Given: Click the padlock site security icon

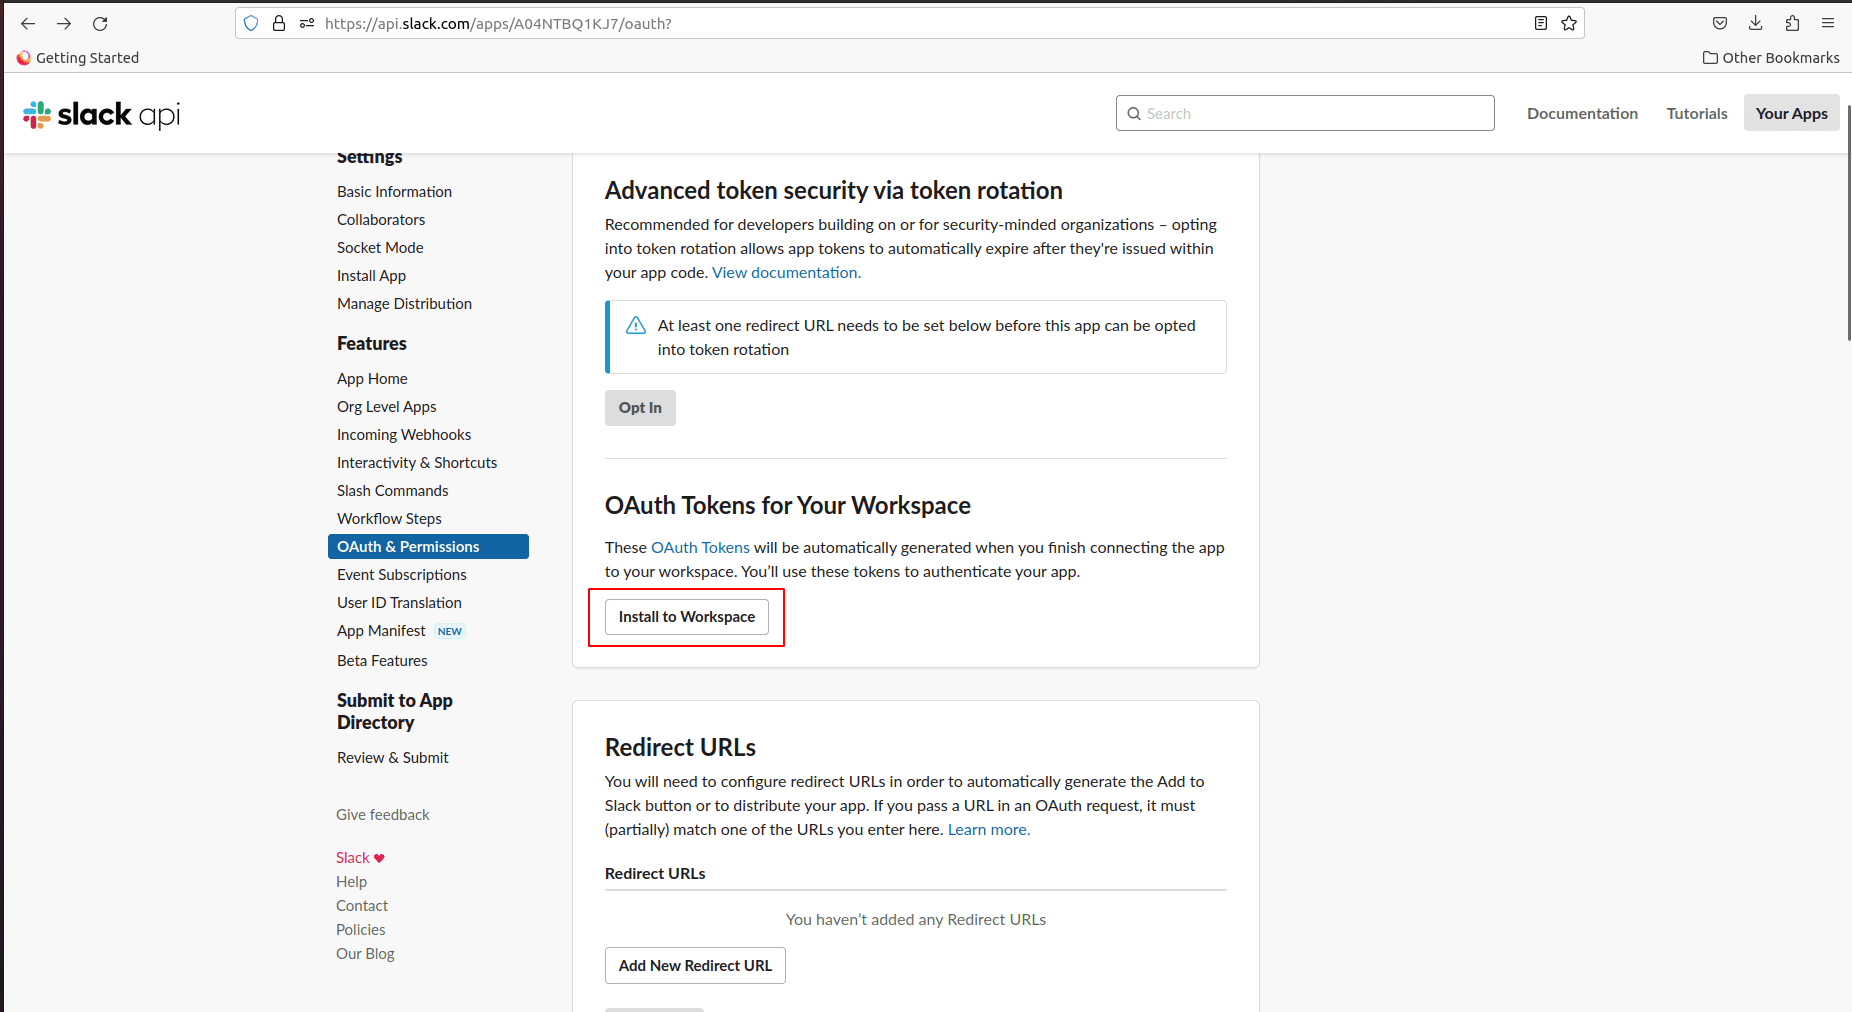Looking at the screenshot, I should coord(279,23).
